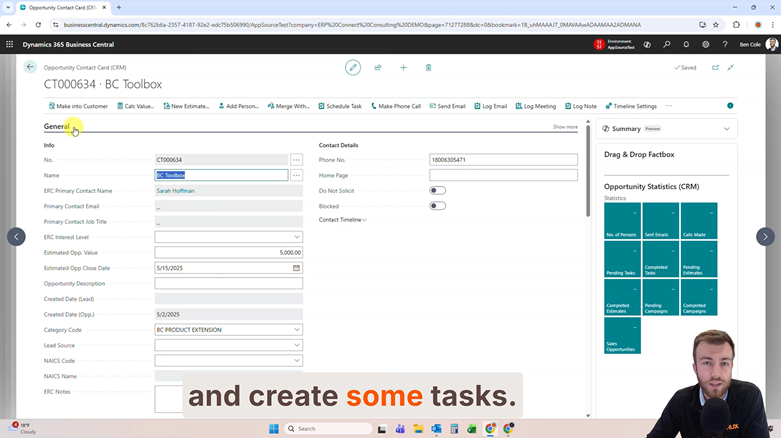Viewport: 781px width, 438px height.
Task: Open the calendar picker for the close date
Action: [296, 268]
